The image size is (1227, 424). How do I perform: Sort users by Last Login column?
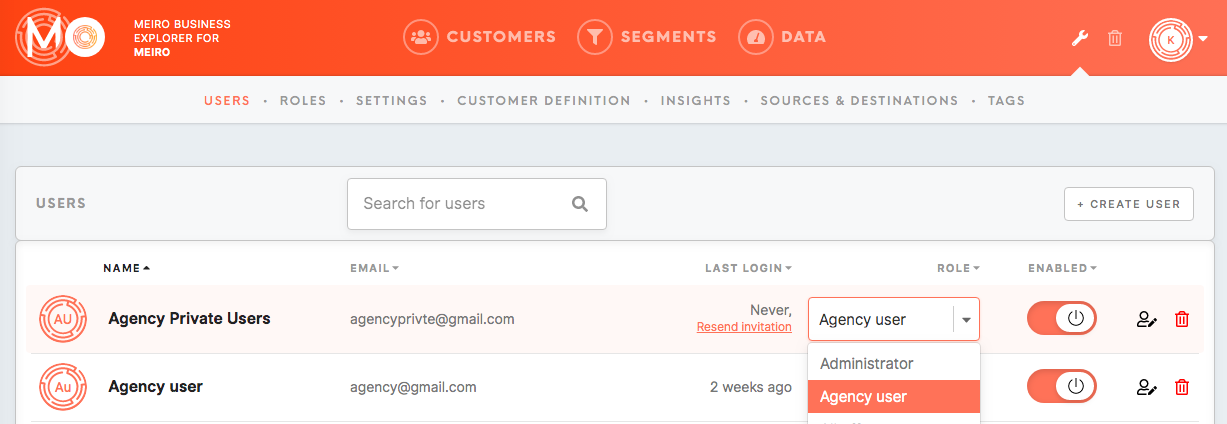click(748, 268)
